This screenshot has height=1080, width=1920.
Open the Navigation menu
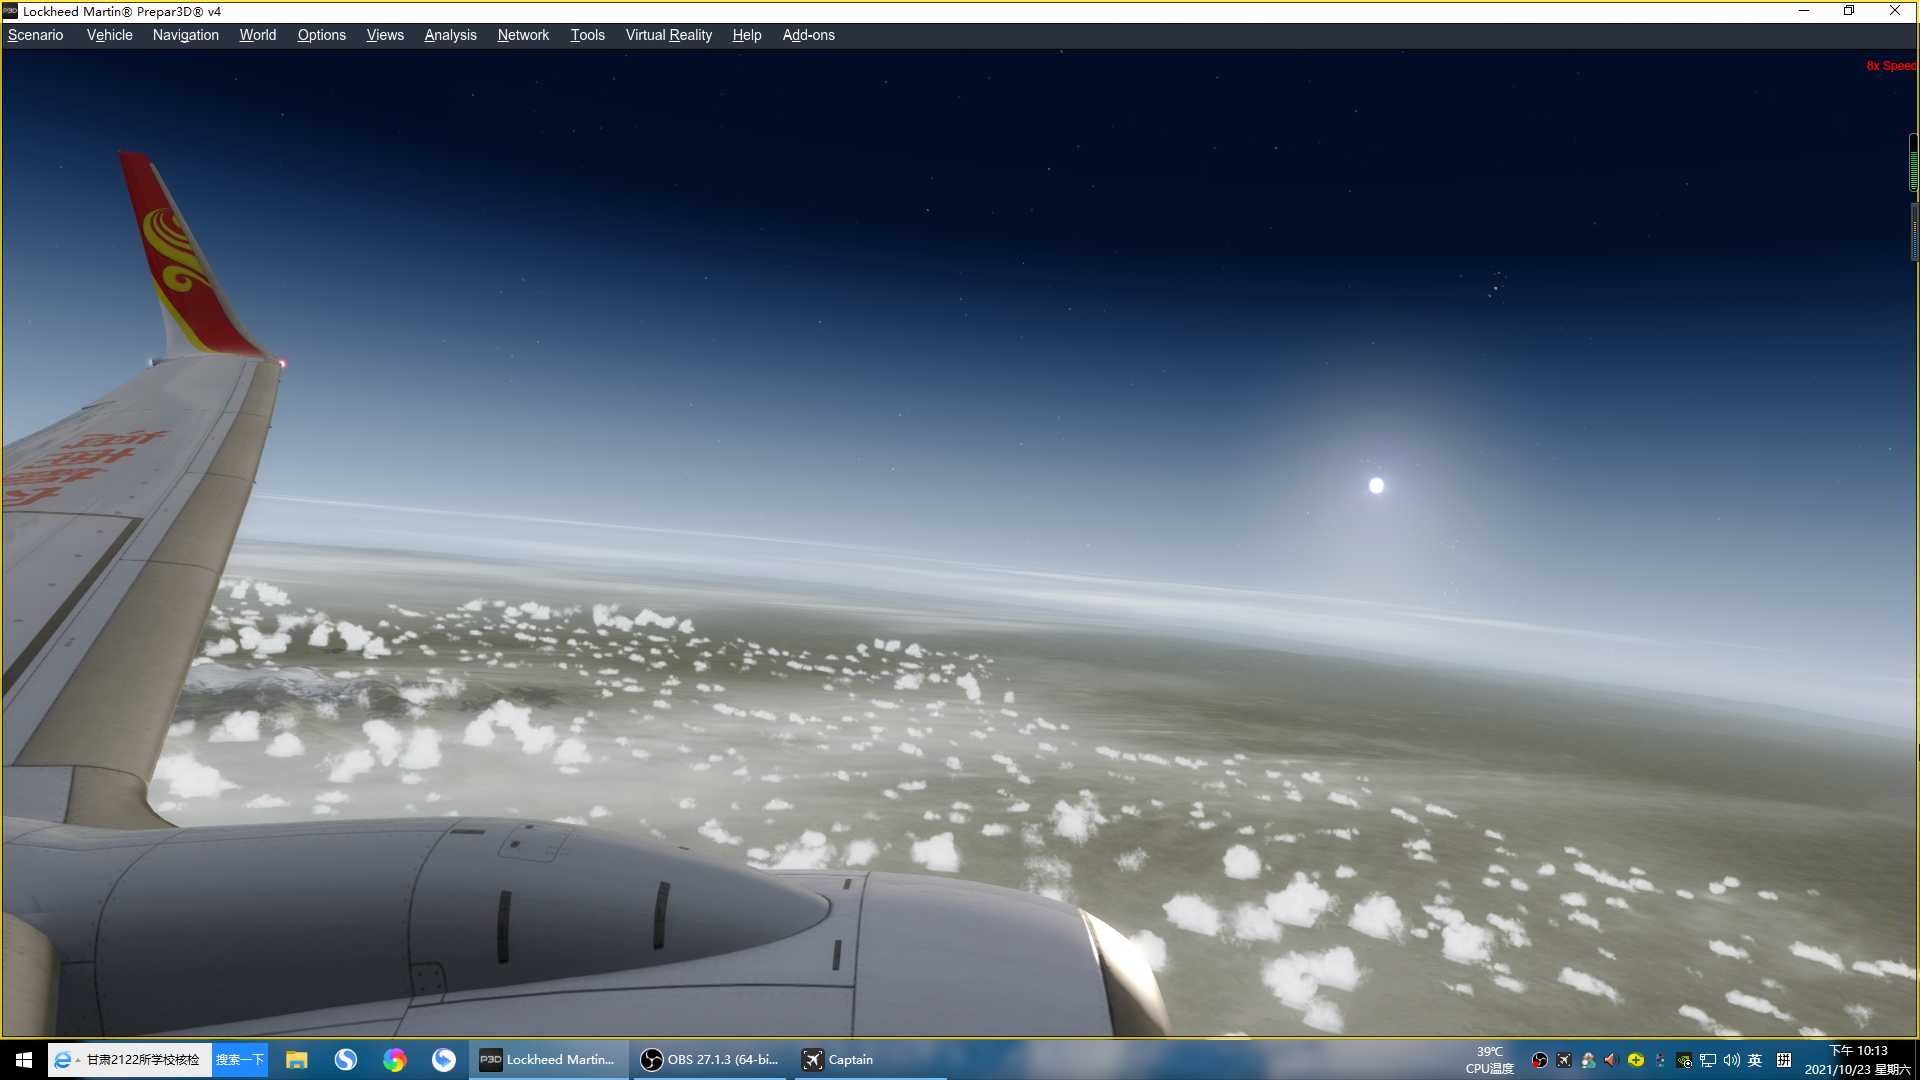click(x=185, y=35)
